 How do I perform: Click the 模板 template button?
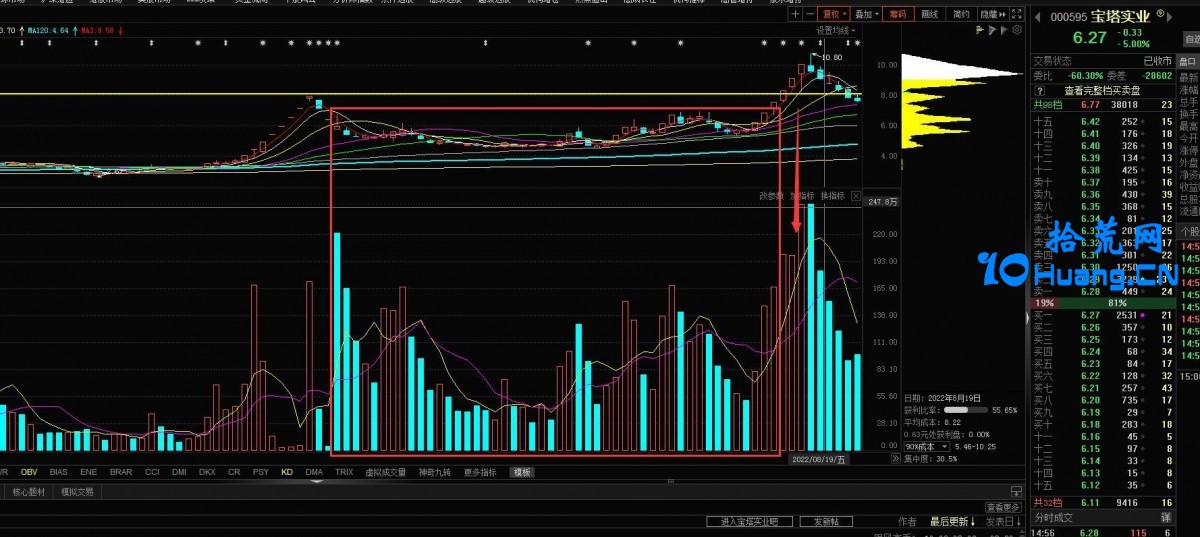tap(523, 471)
